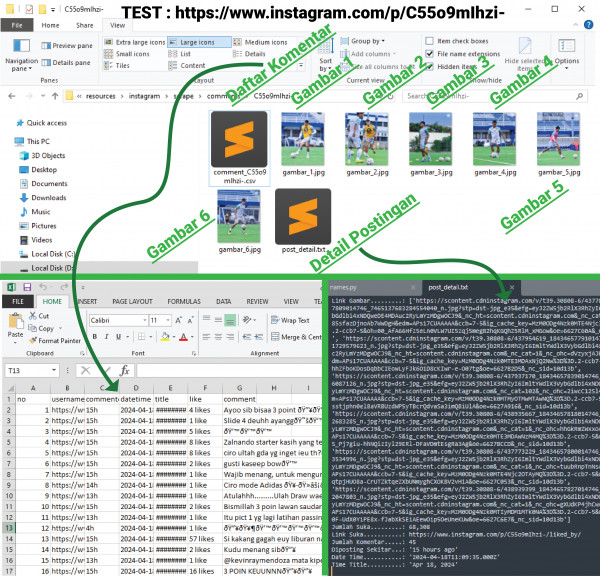
Task: Toggle the Details pane in Explorer
Action: coord(66,62)
